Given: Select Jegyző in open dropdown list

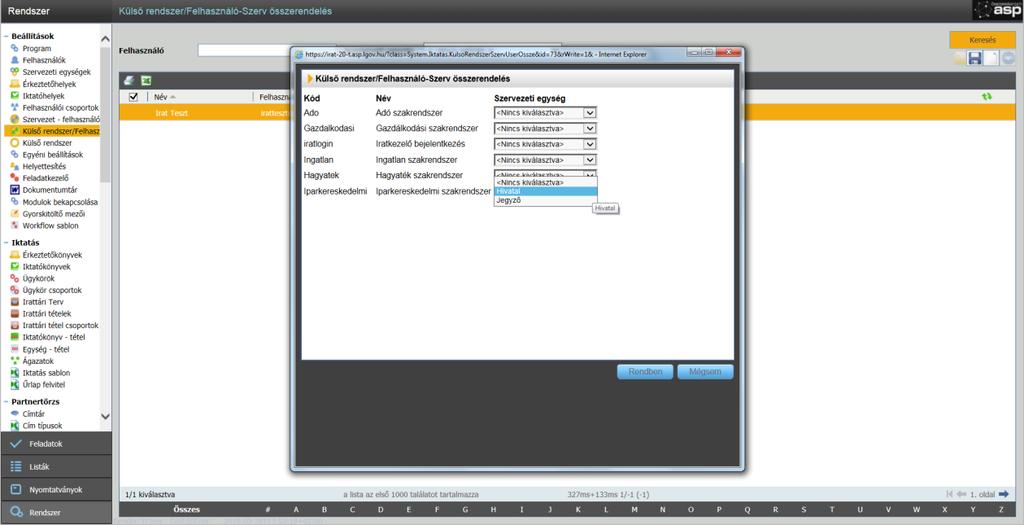Looking at the screenshot, I should [545, 200].
